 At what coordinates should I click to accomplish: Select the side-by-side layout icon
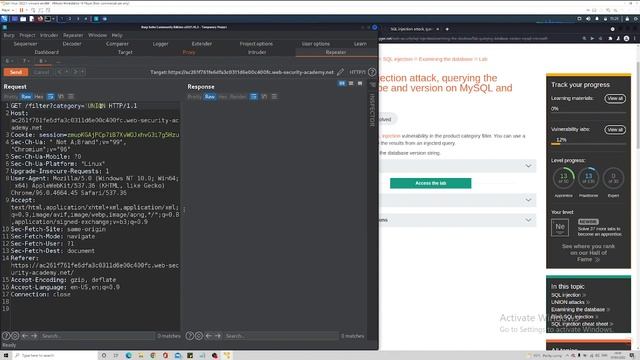[x=342, y=83]
